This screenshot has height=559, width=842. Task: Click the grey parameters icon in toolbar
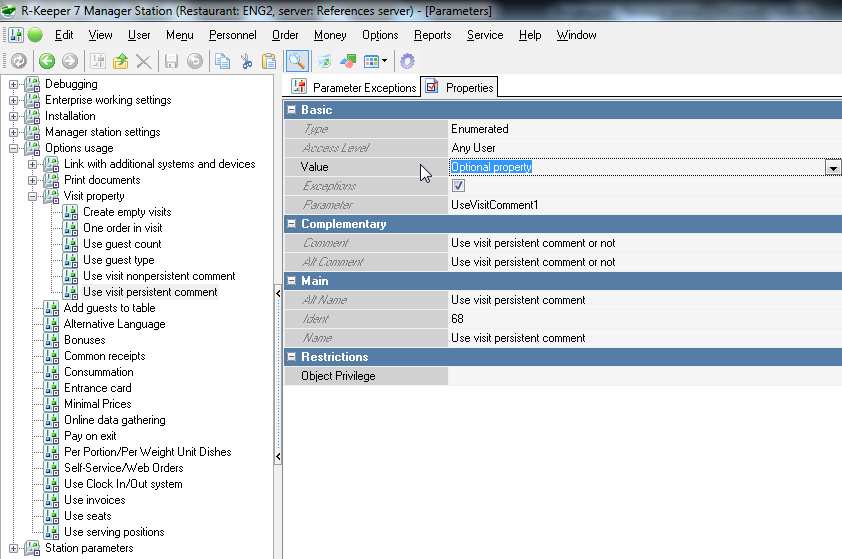pyautogui.click(x=97, y=61)
